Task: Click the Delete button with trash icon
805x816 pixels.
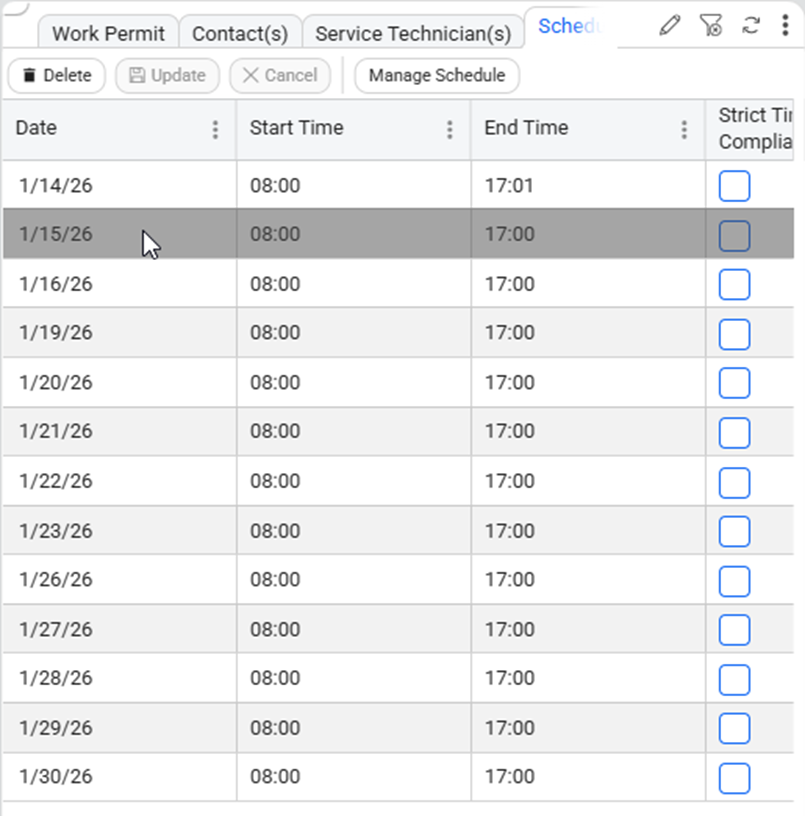Action: tap(57, 76)
